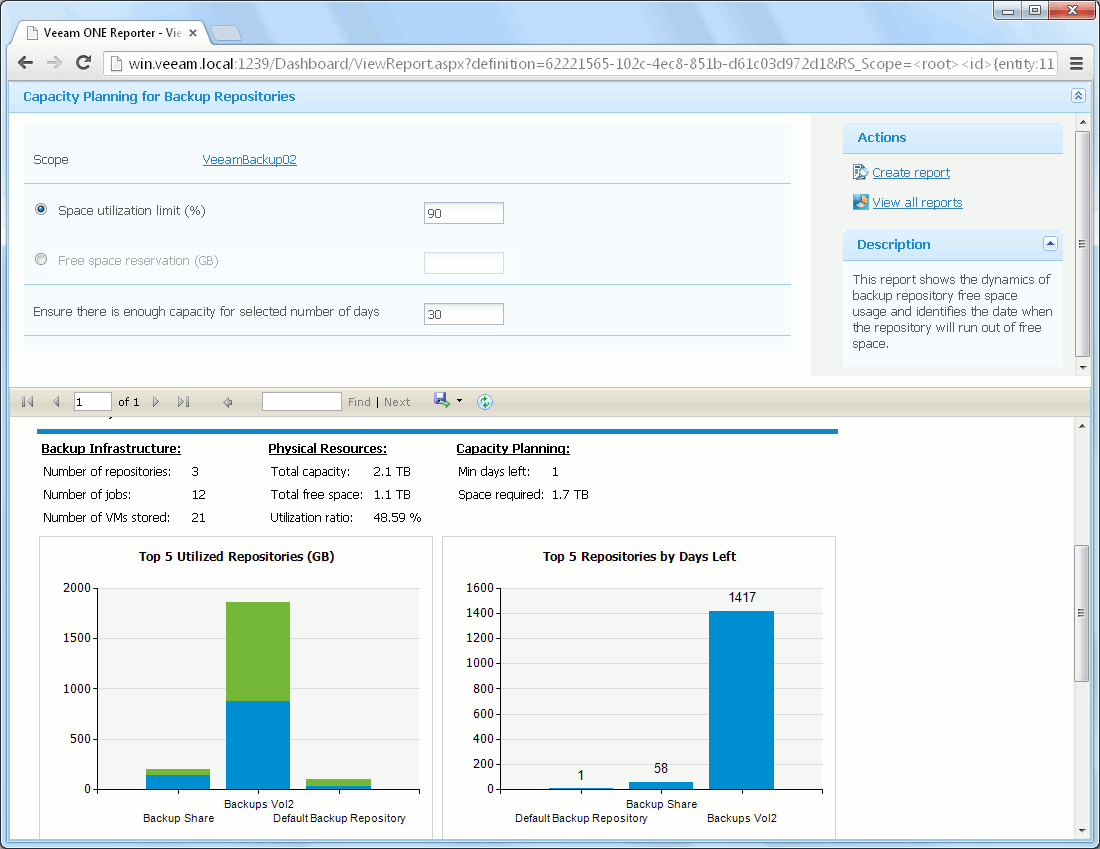This screenshot has height=849, width=1100.
Task: Click the Utilization ratio value 48.59 %
Action: point(397,518)
